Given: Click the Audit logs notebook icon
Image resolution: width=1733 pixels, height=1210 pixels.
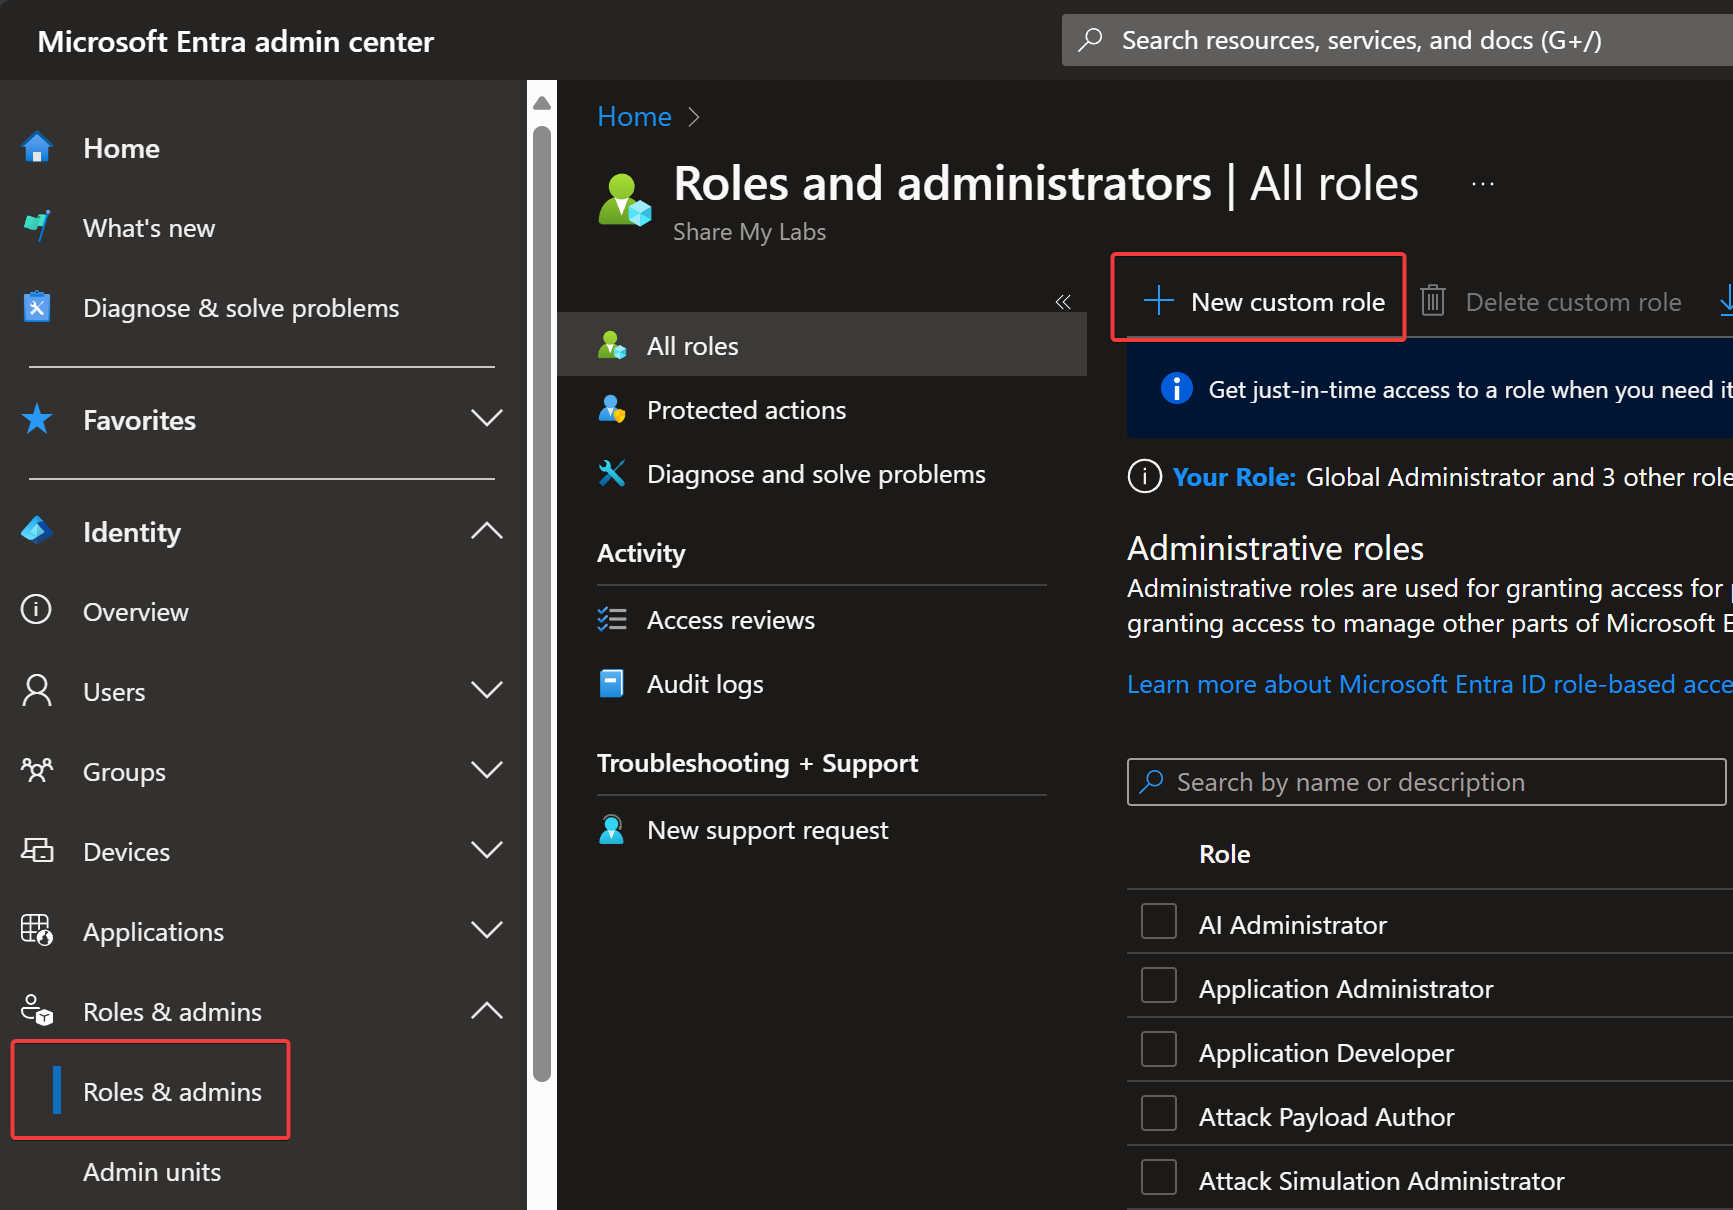Looking at the screenshot, I should tap(611, 684).
